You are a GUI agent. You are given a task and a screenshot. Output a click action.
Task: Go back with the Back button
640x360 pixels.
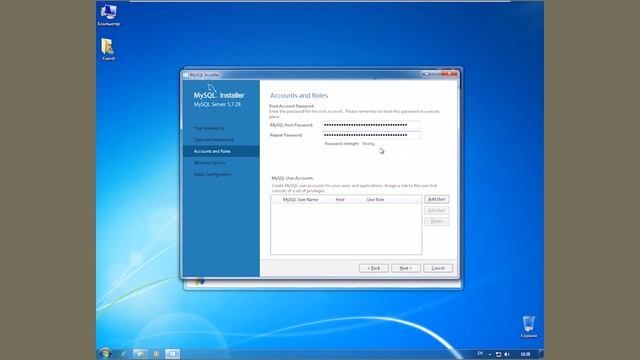[x=373, y=268]
